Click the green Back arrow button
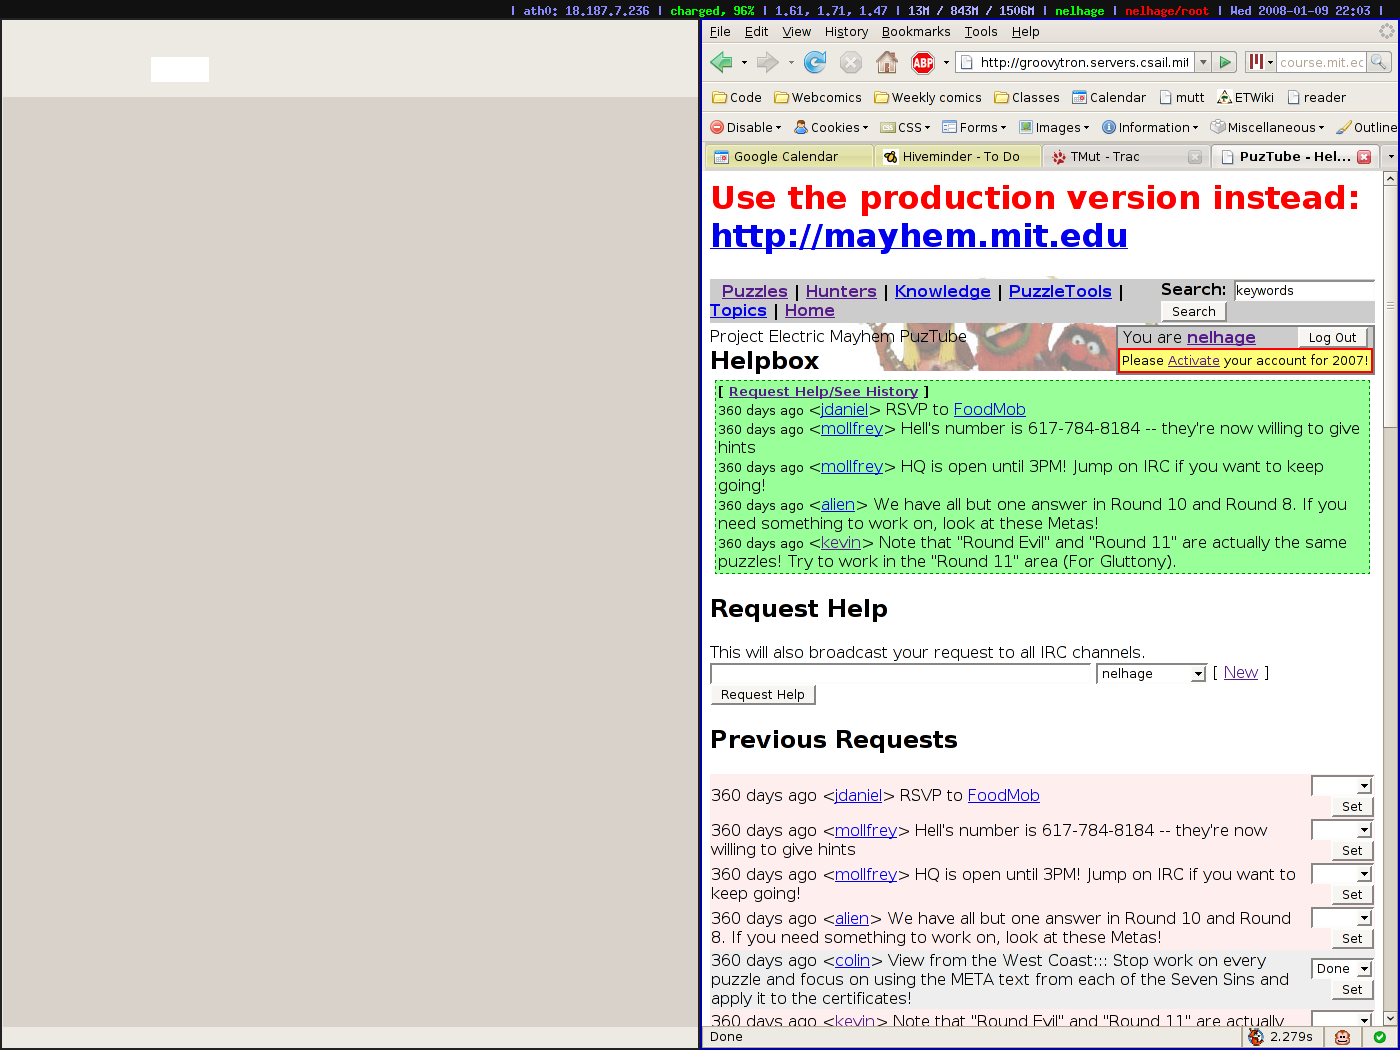This screenshot has width=1400, height=1050. pyautogui.click(x=721, y=63)
